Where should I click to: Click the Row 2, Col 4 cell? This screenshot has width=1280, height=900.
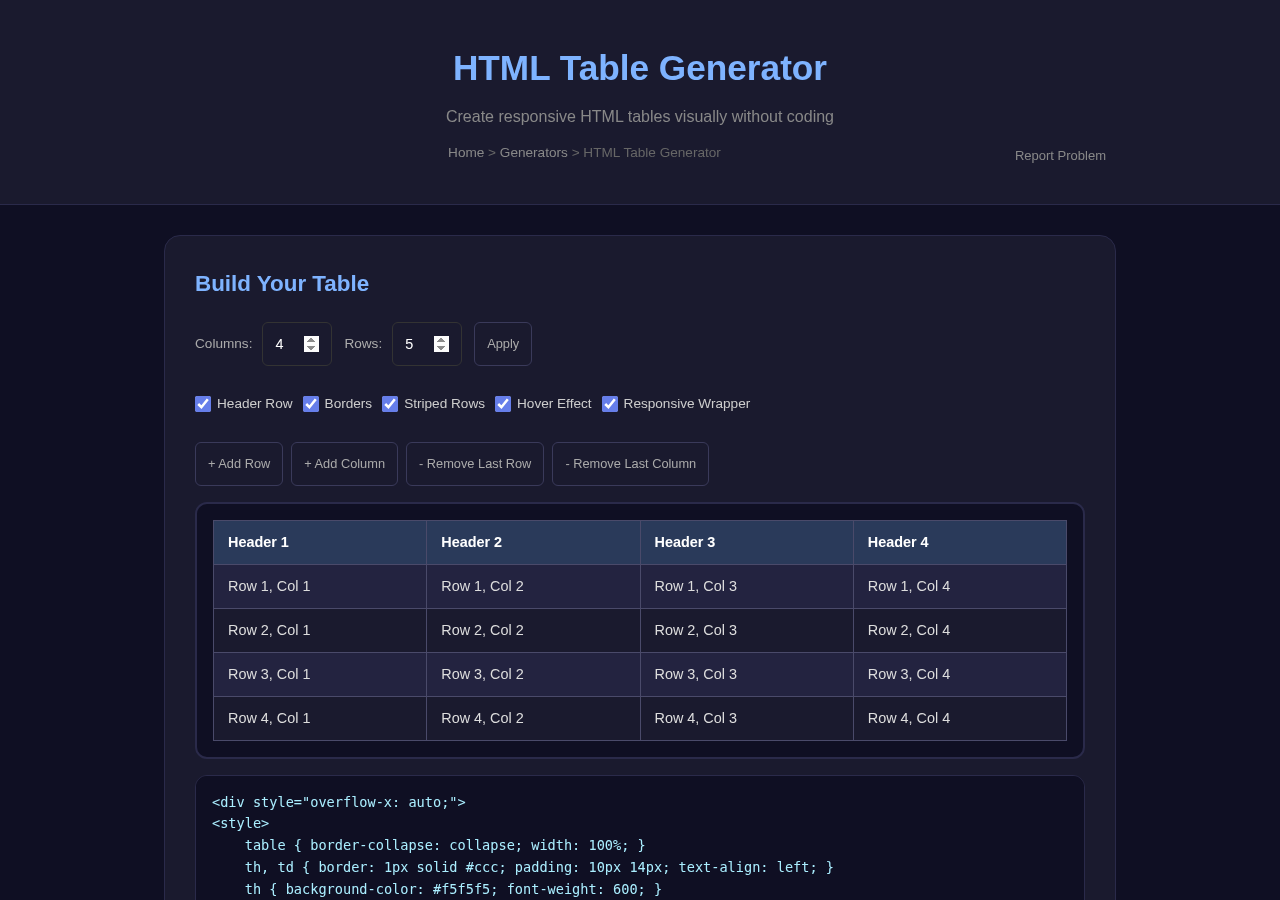coord(960,630)
